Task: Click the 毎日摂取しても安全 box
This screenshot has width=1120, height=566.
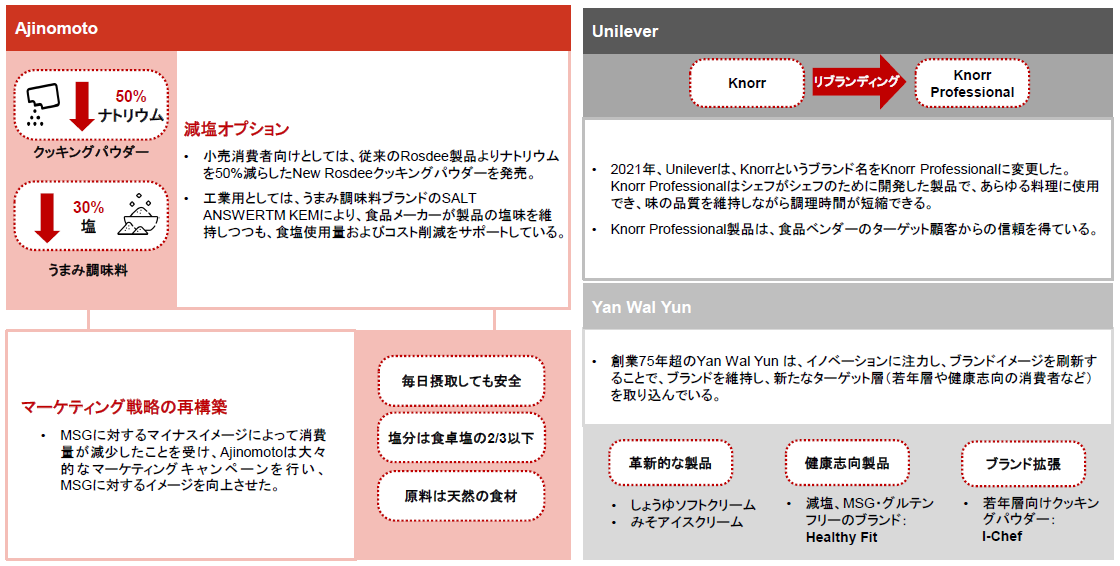Action: click(x=461, y=381)
